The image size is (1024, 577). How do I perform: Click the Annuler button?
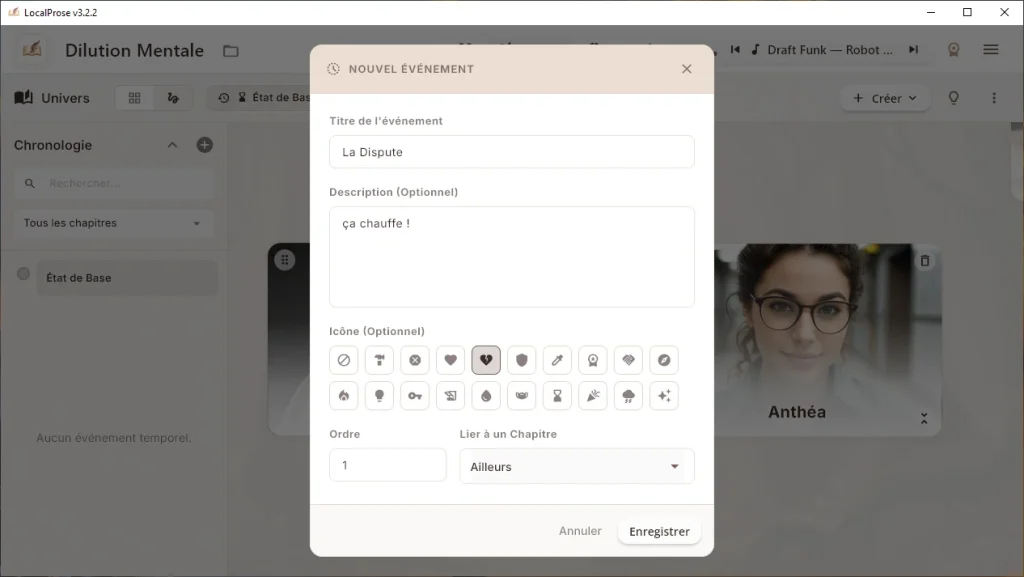click(x=580, y=531)
